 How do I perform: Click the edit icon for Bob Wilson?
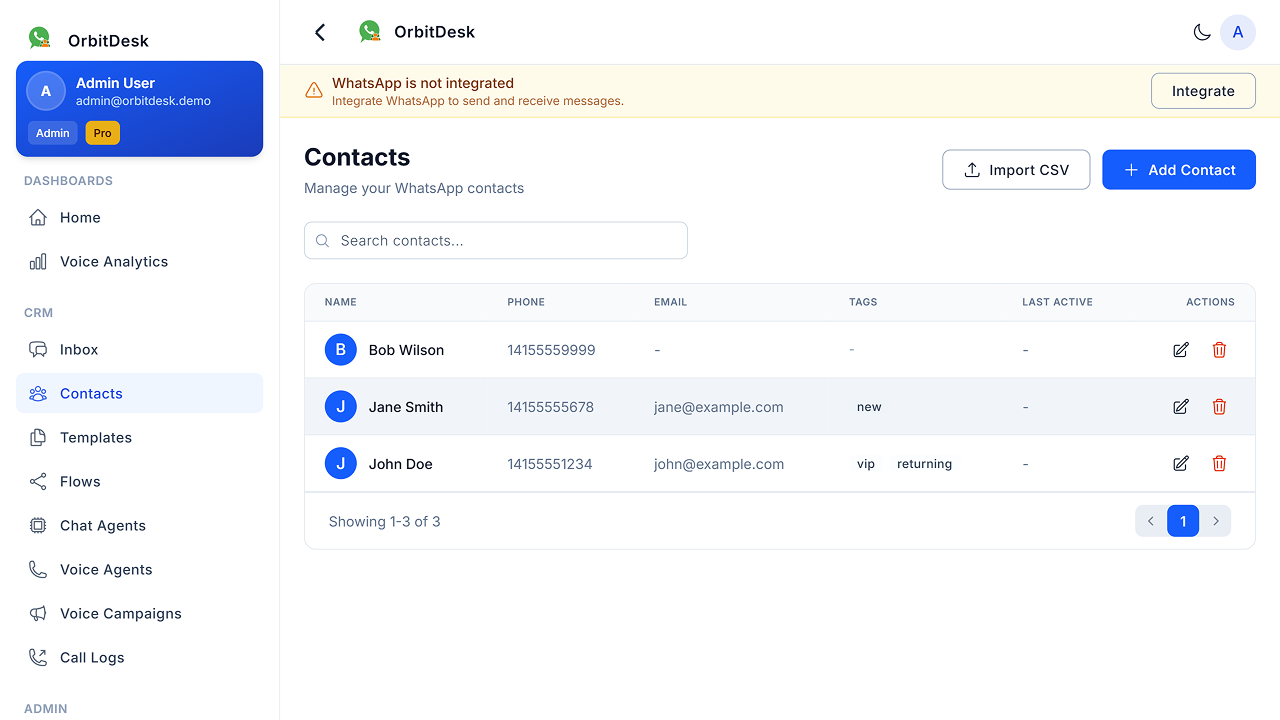(1181, 350)
